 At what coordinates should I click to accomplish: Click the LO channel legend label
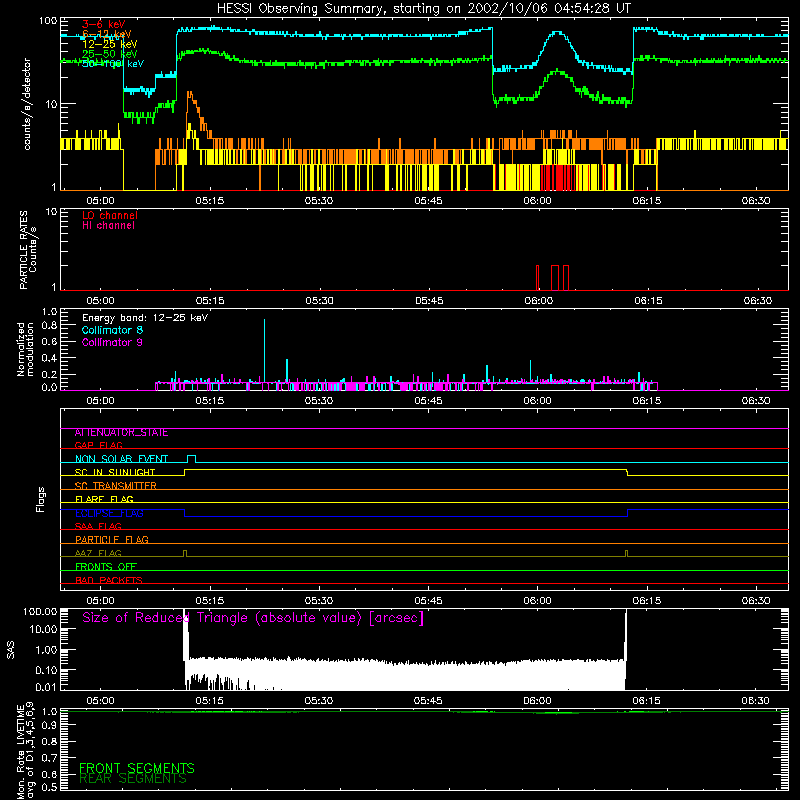[x=110, y=215]
